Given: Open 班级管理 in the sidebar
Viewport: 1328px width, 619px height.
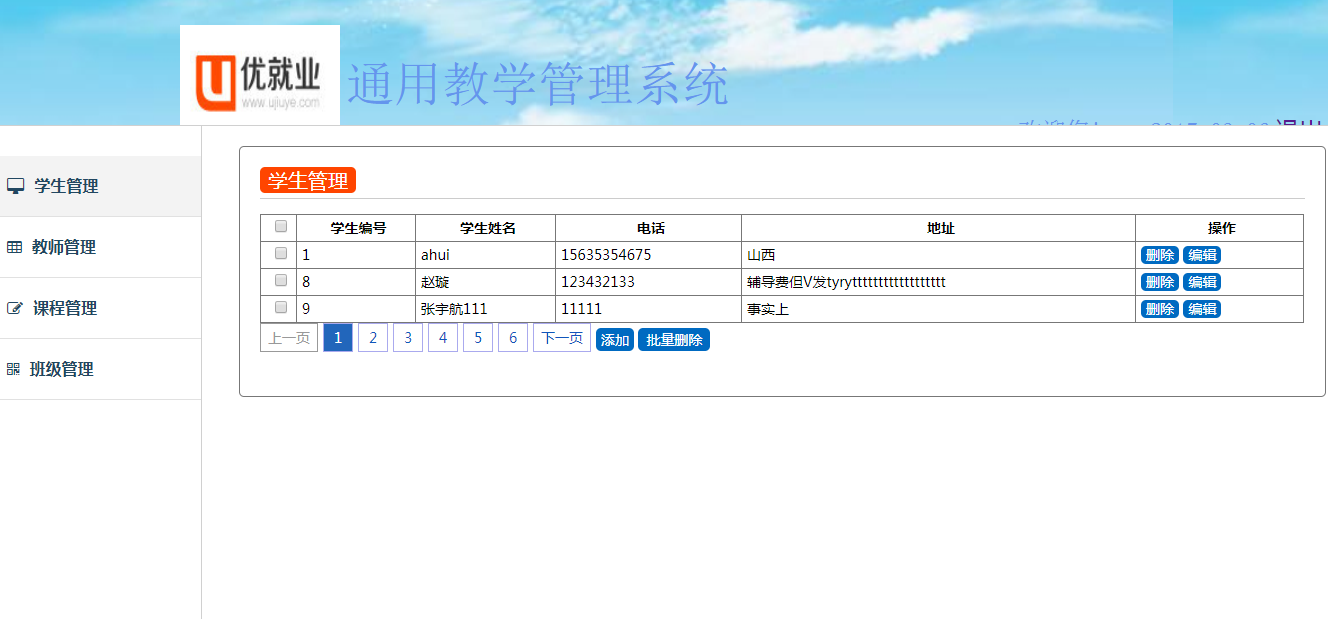Looking at the screenshot, I should point(100,369).
